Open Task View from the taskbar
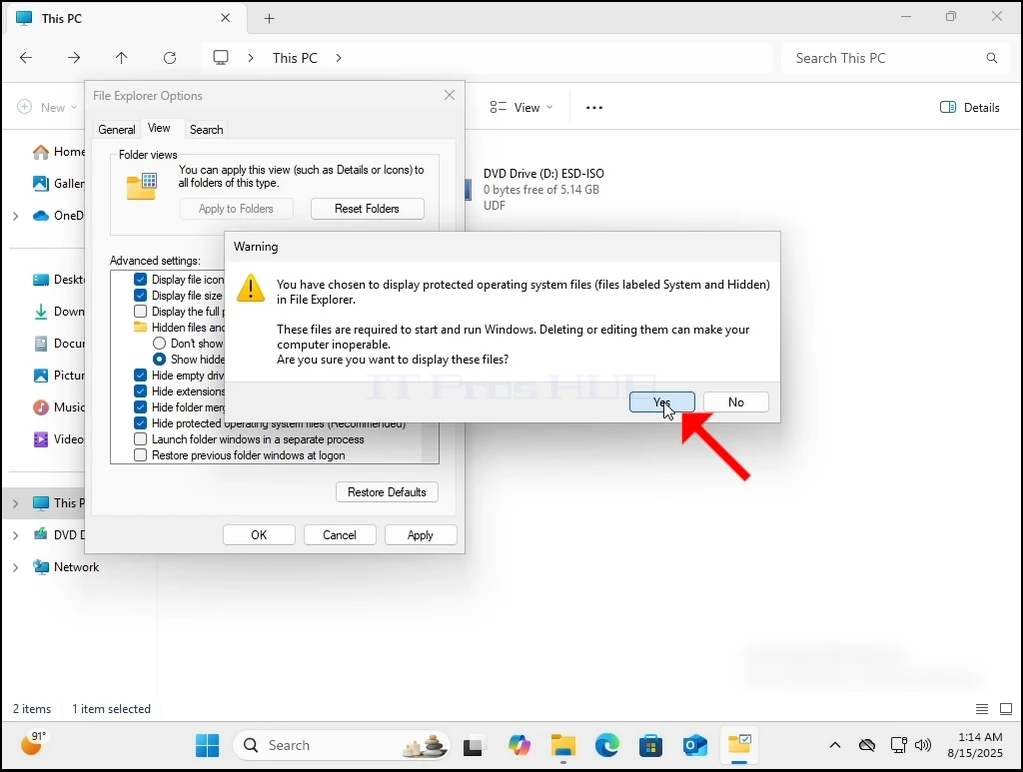This screenshot has height=772, width=1023. coord(474,745)
